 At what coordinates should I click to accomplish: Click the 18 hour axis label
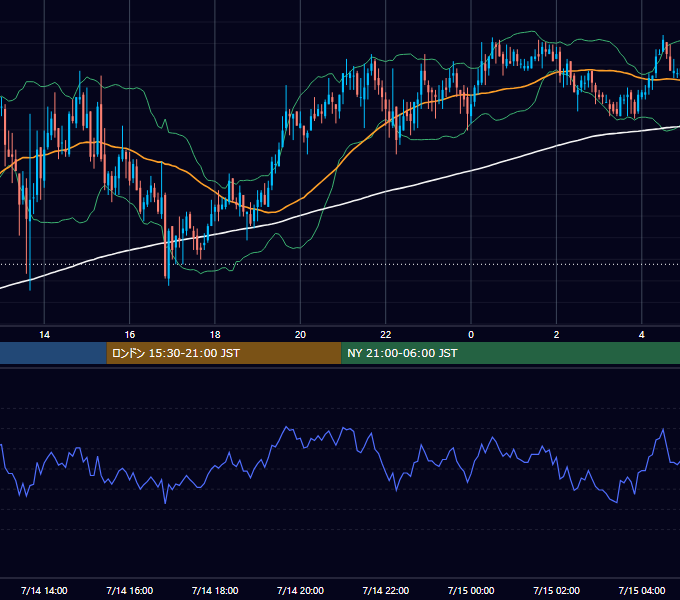pyautogui.click(x=215, y=335)
